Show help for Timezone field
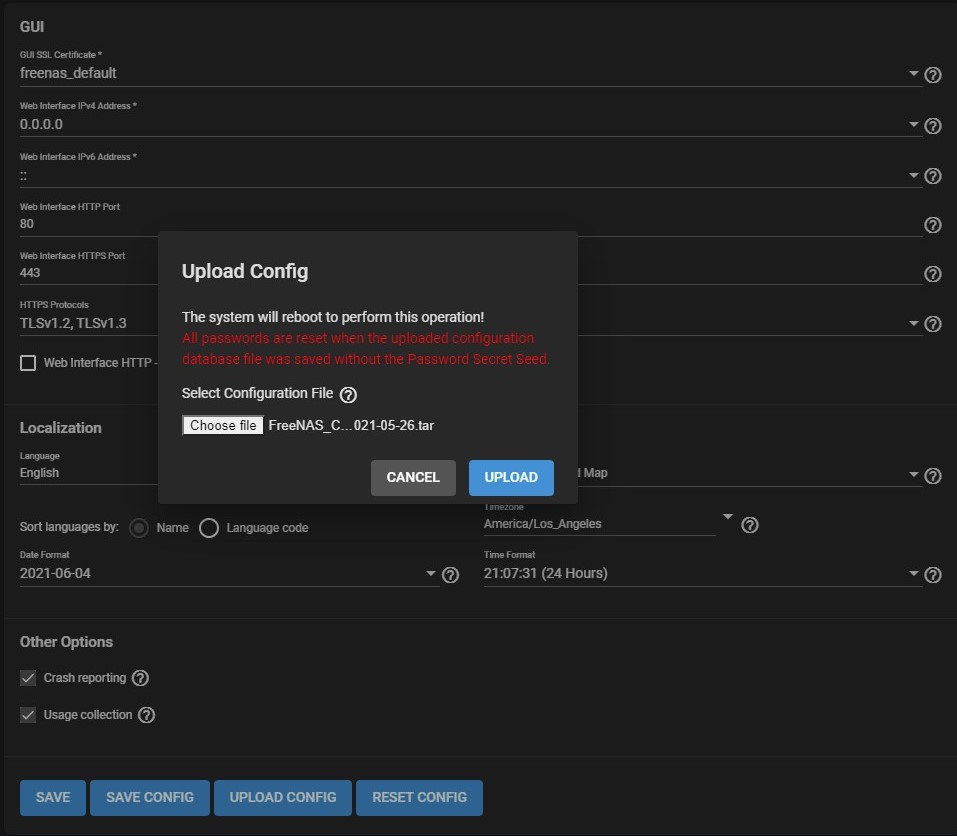The image size is (957, 836). click(749, 525)
